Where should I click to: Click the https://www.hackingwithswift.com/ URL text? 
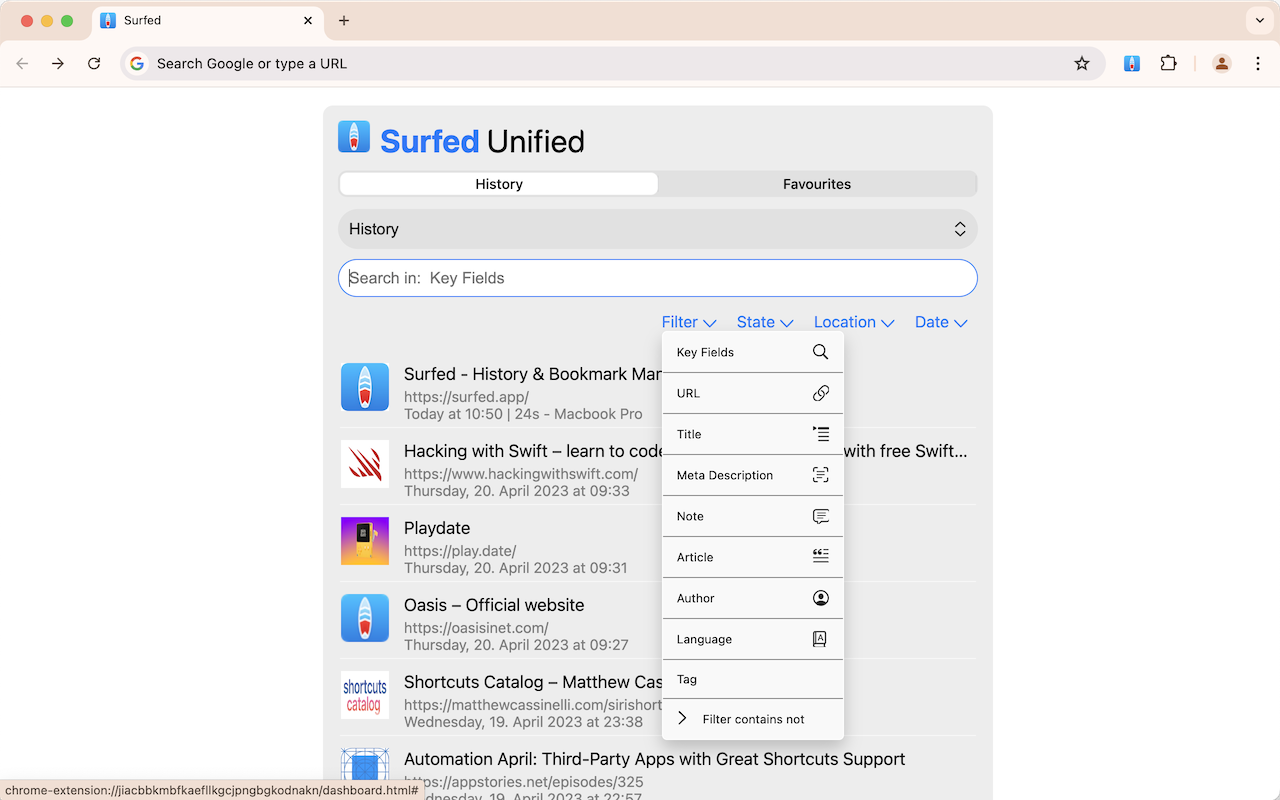(x=521, y=474)
